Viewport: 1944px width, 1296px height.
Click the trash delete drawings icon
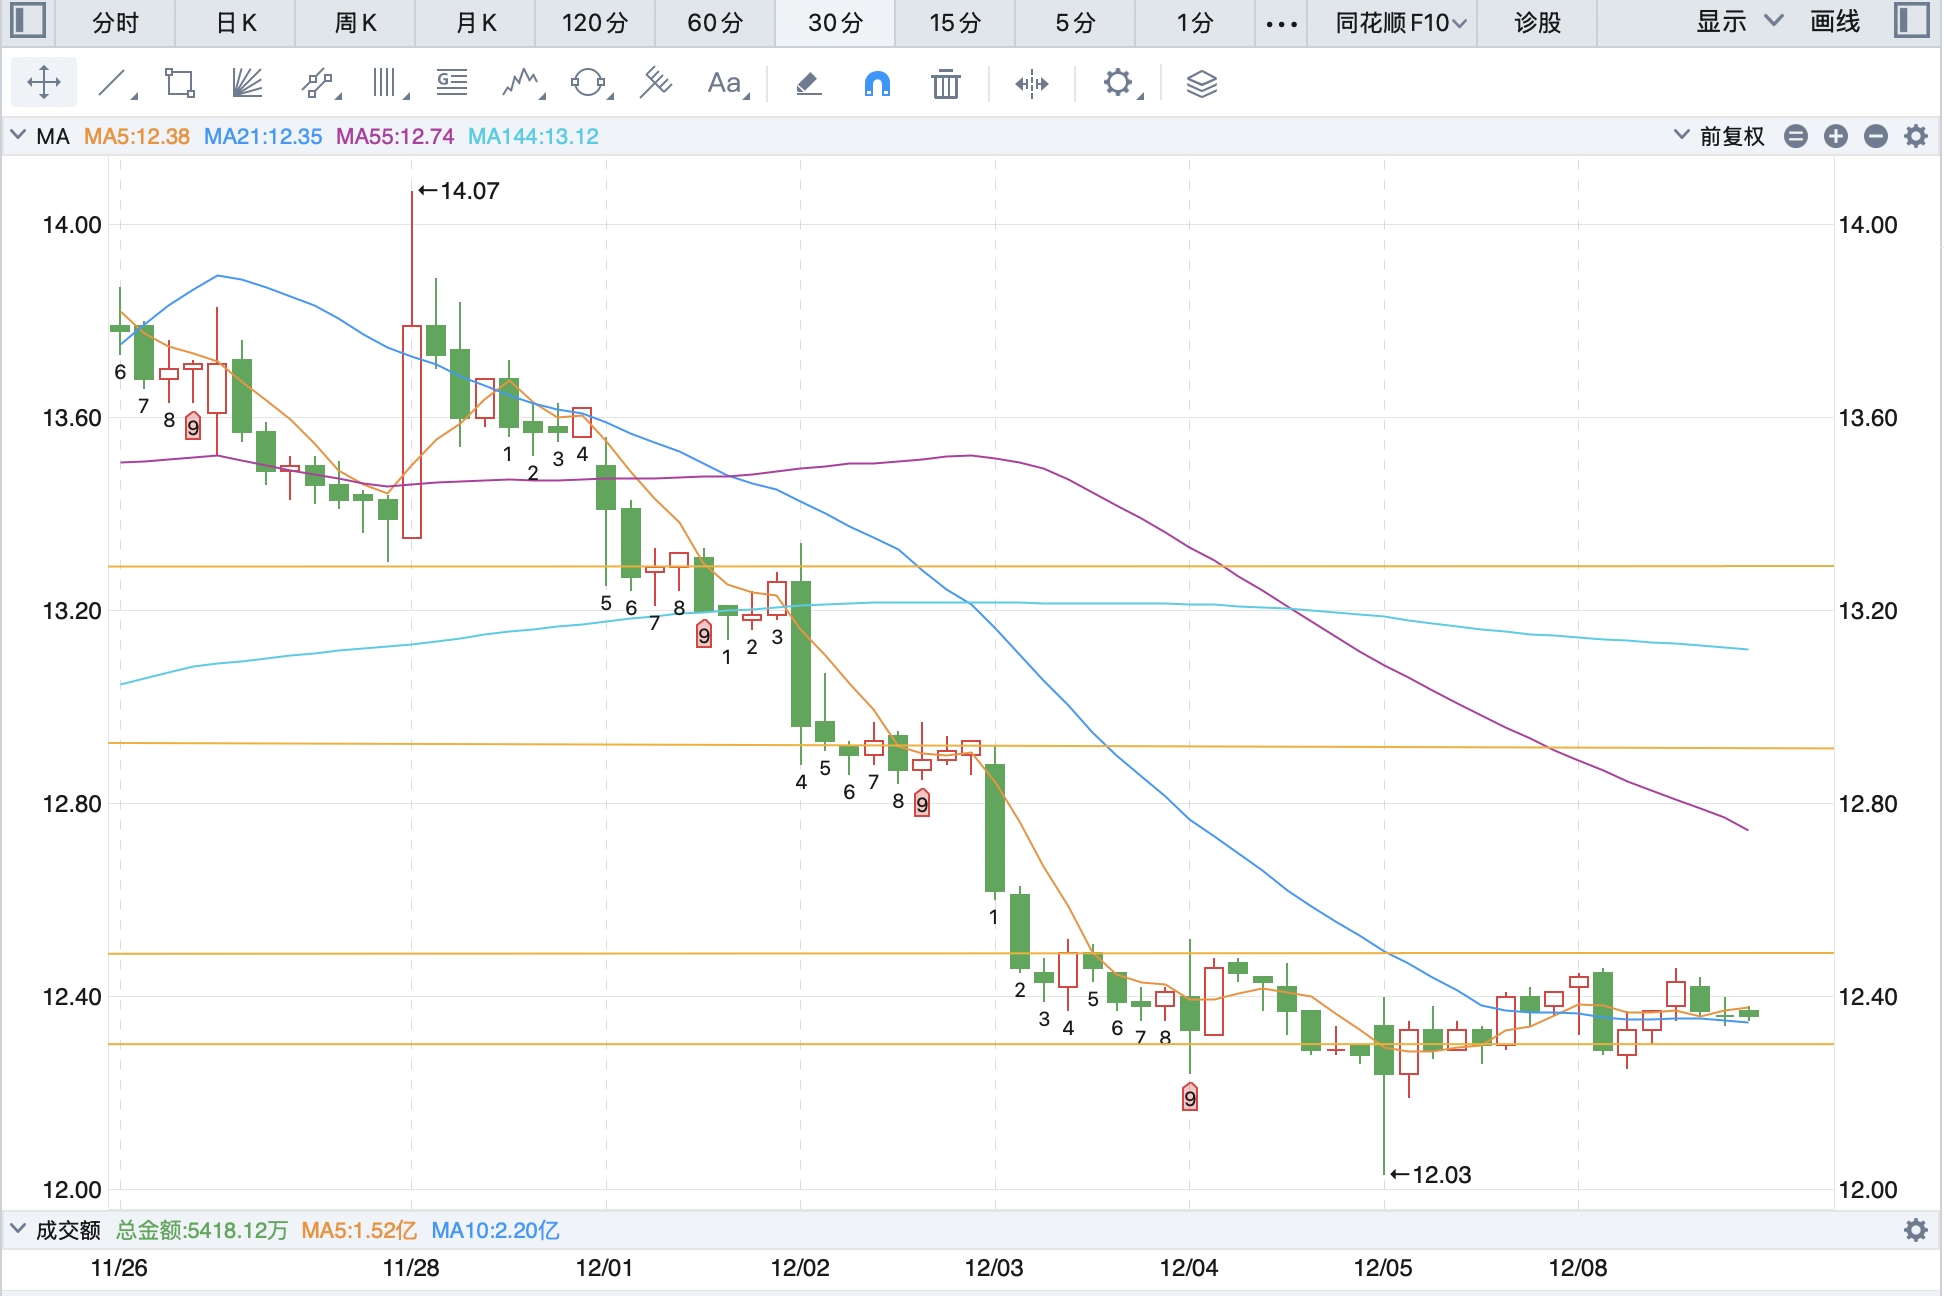tap(945, 84)
